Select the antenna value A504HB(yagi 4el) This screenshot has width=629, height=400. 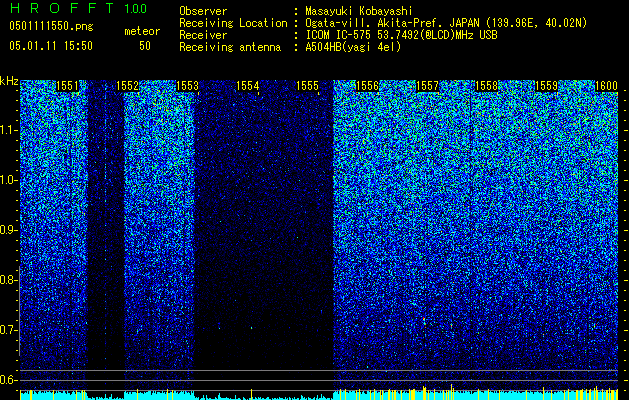click(x=353, y=47)
